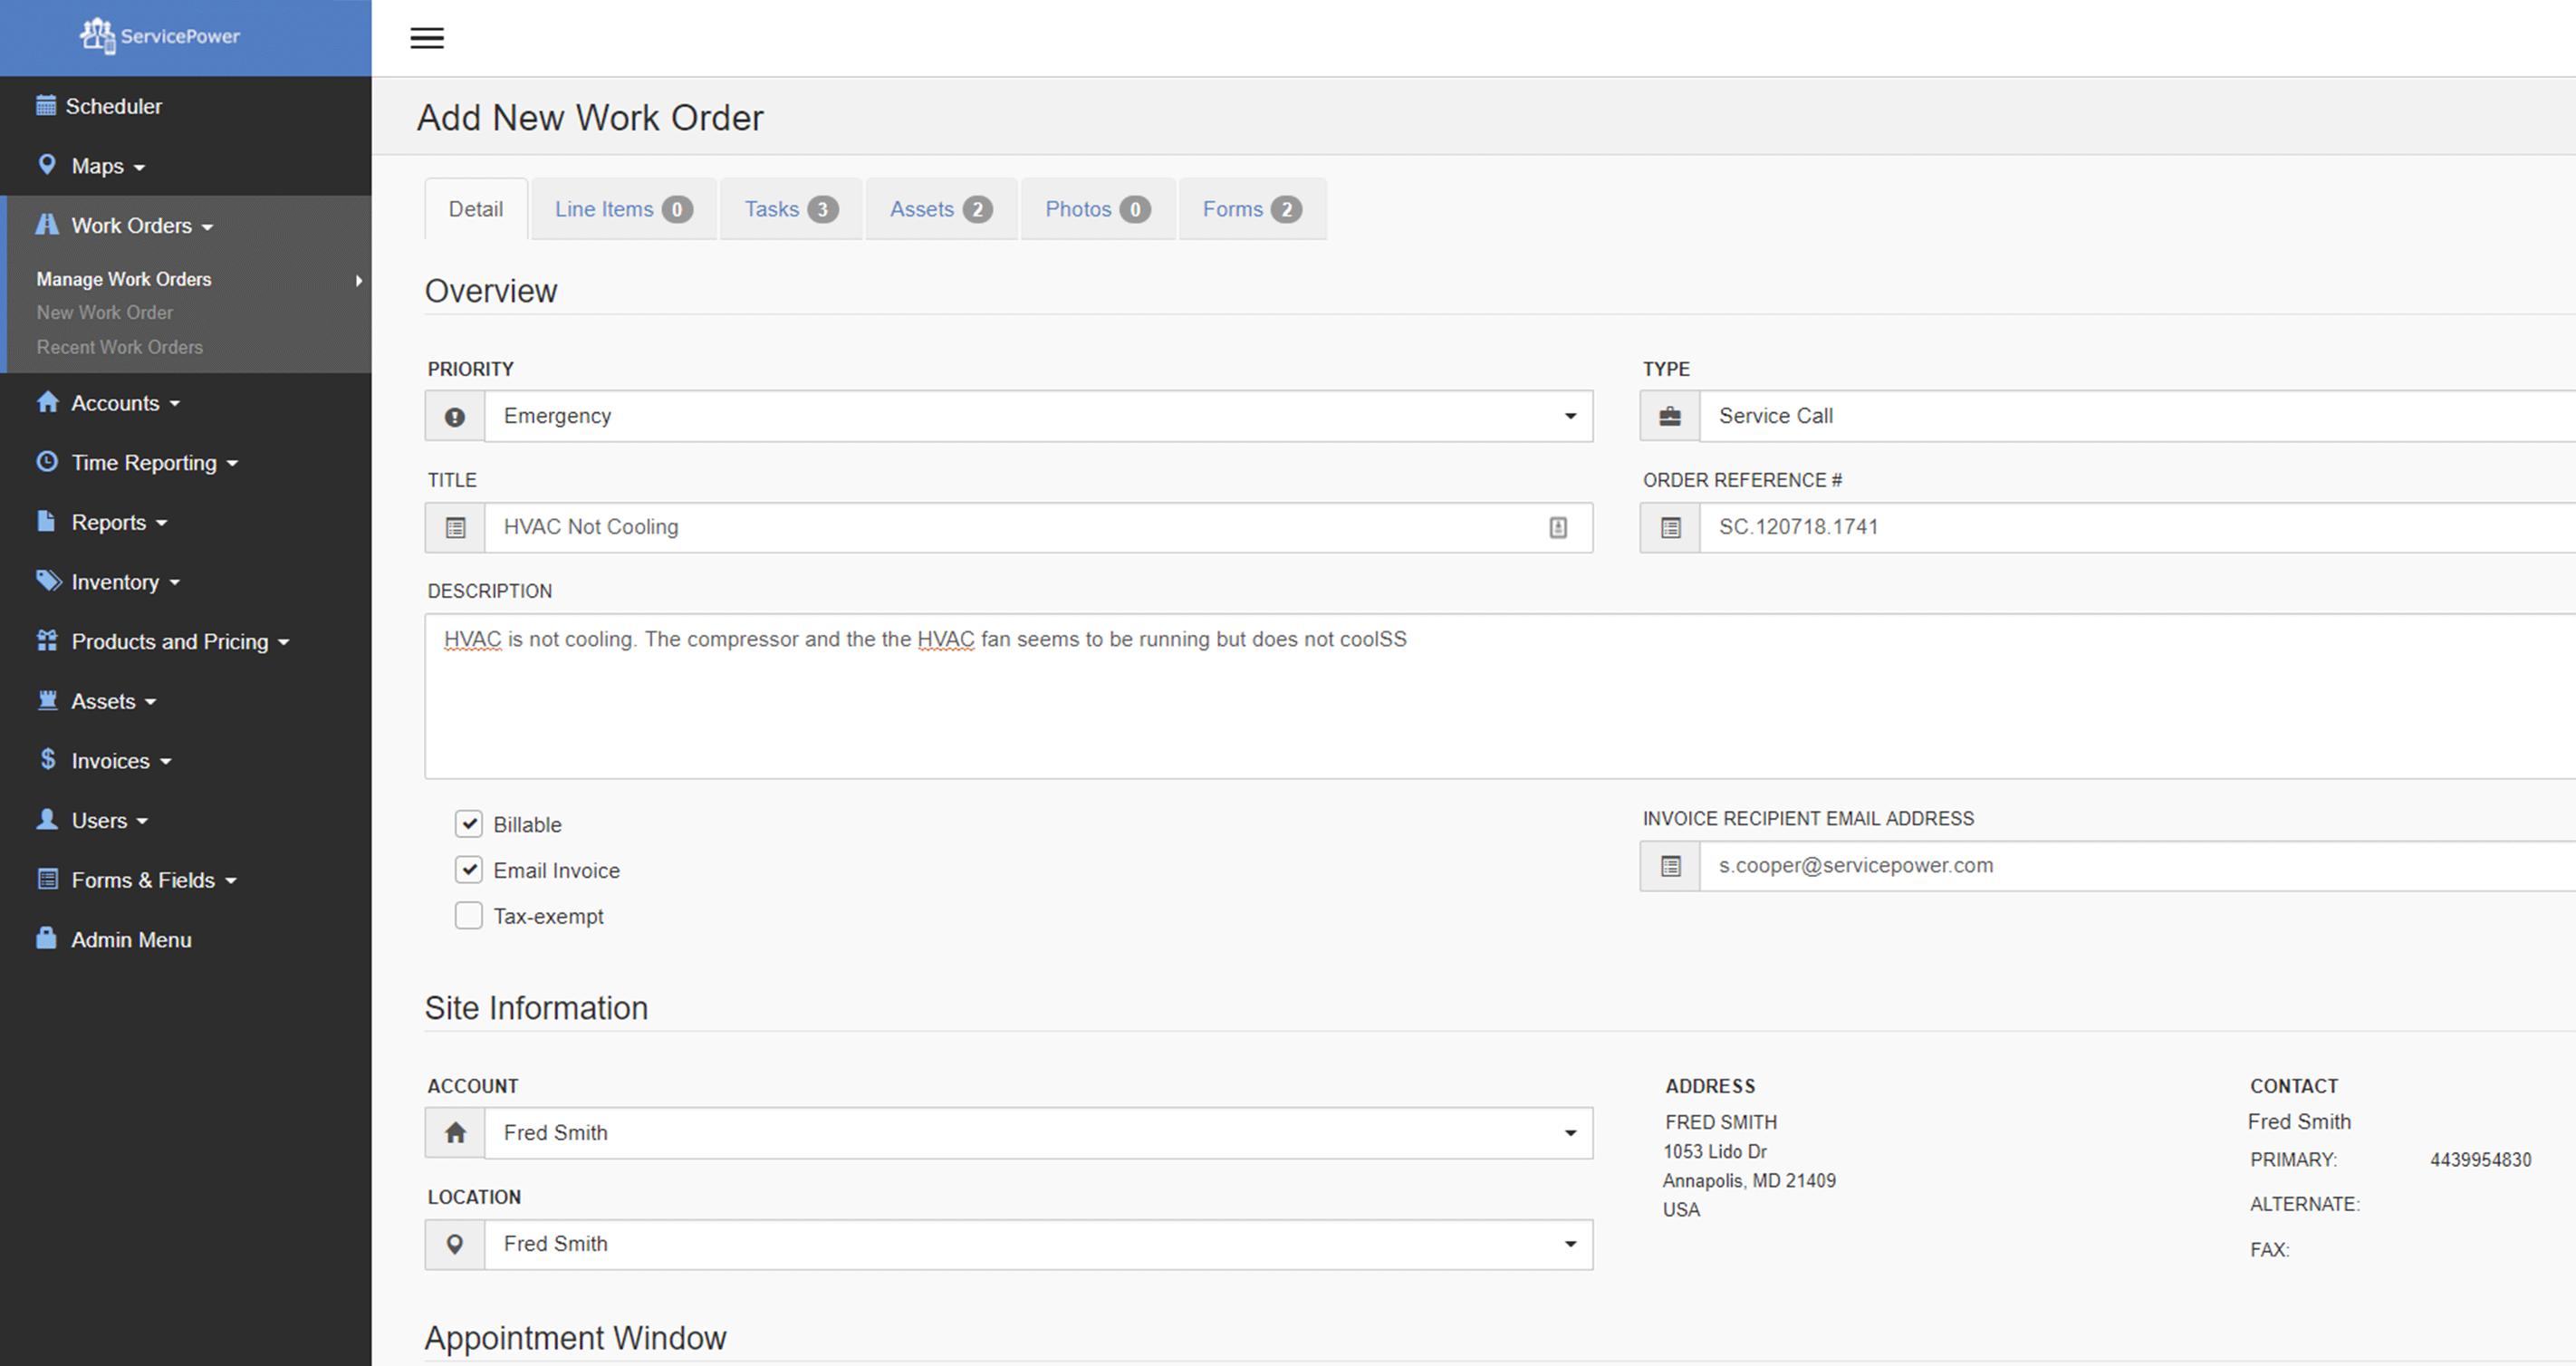Switch to the Line Items tab
The image size is (2576, 1366).
[x=623, y=209]
